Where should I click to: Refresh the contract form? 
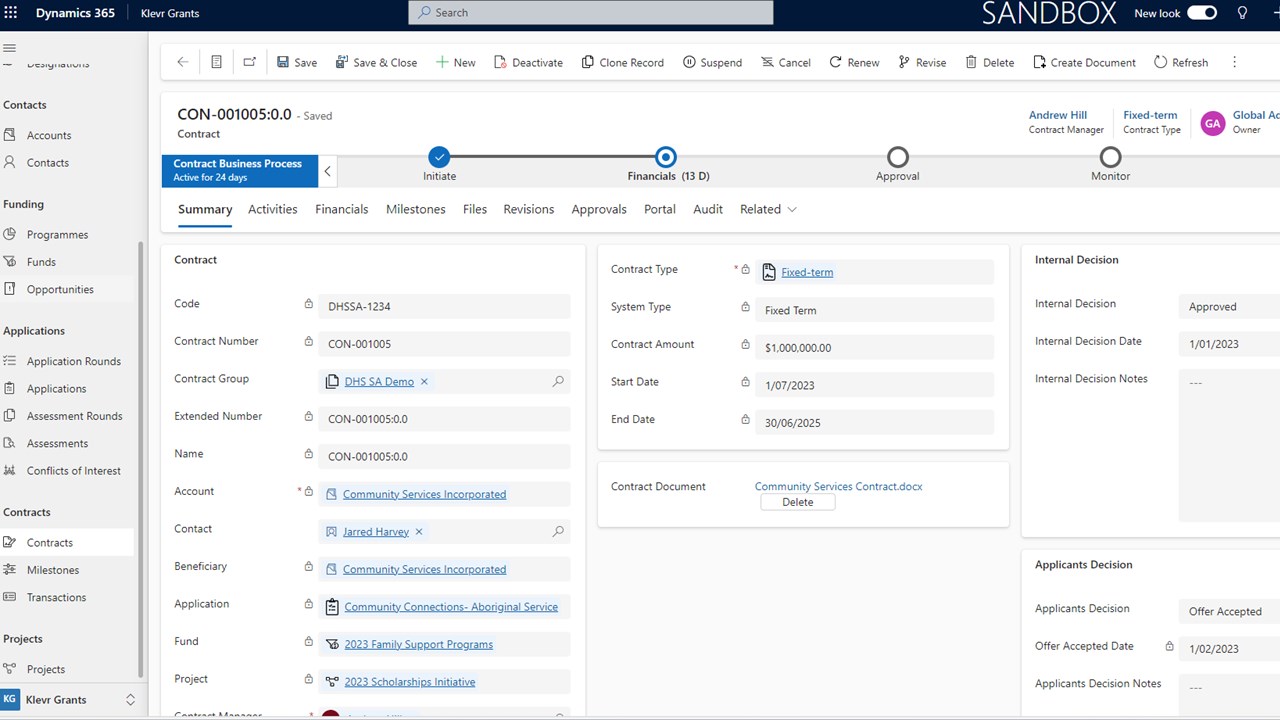[1181, 62]
